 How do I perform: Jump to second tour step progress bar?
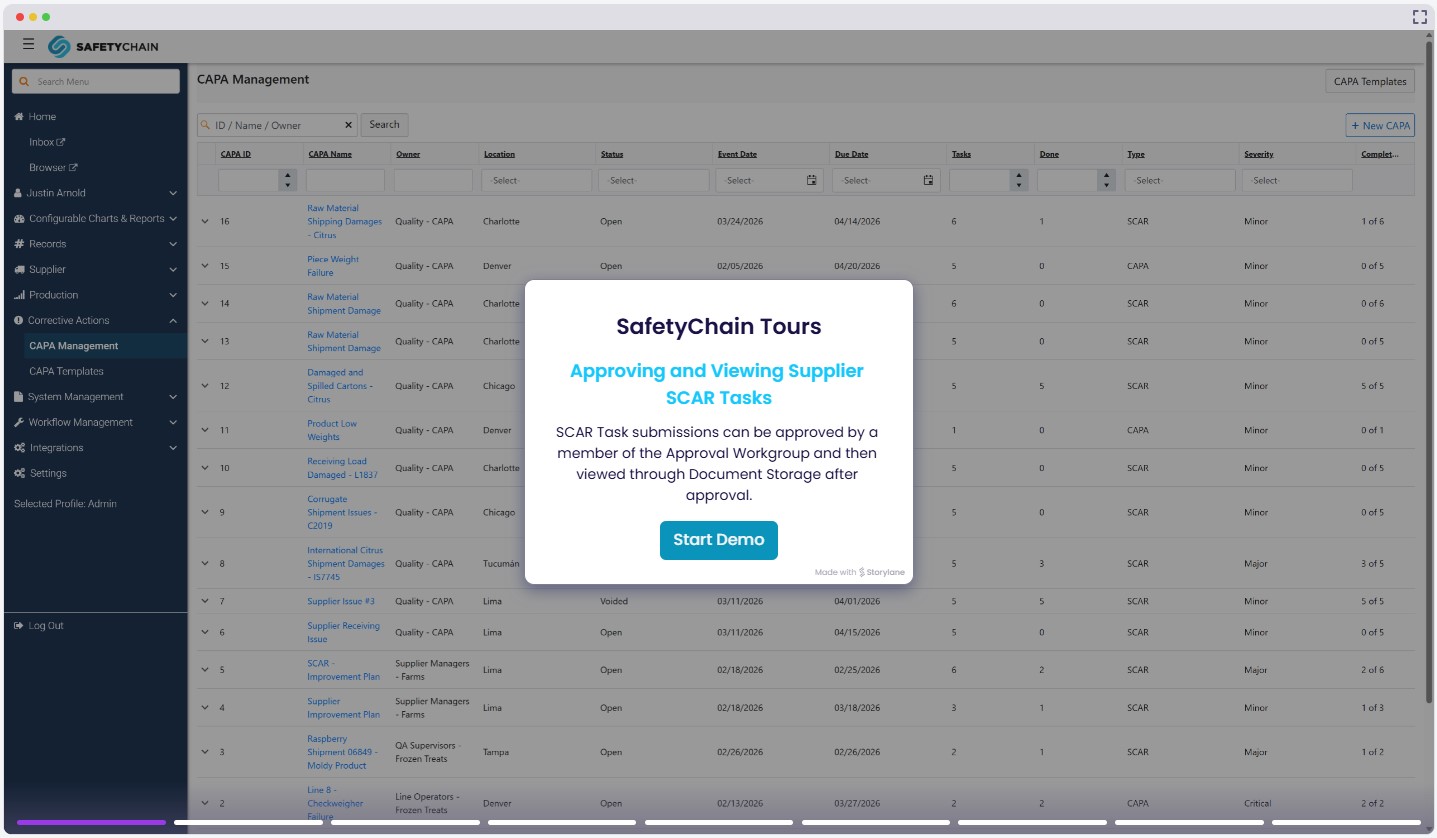point(248,823)
